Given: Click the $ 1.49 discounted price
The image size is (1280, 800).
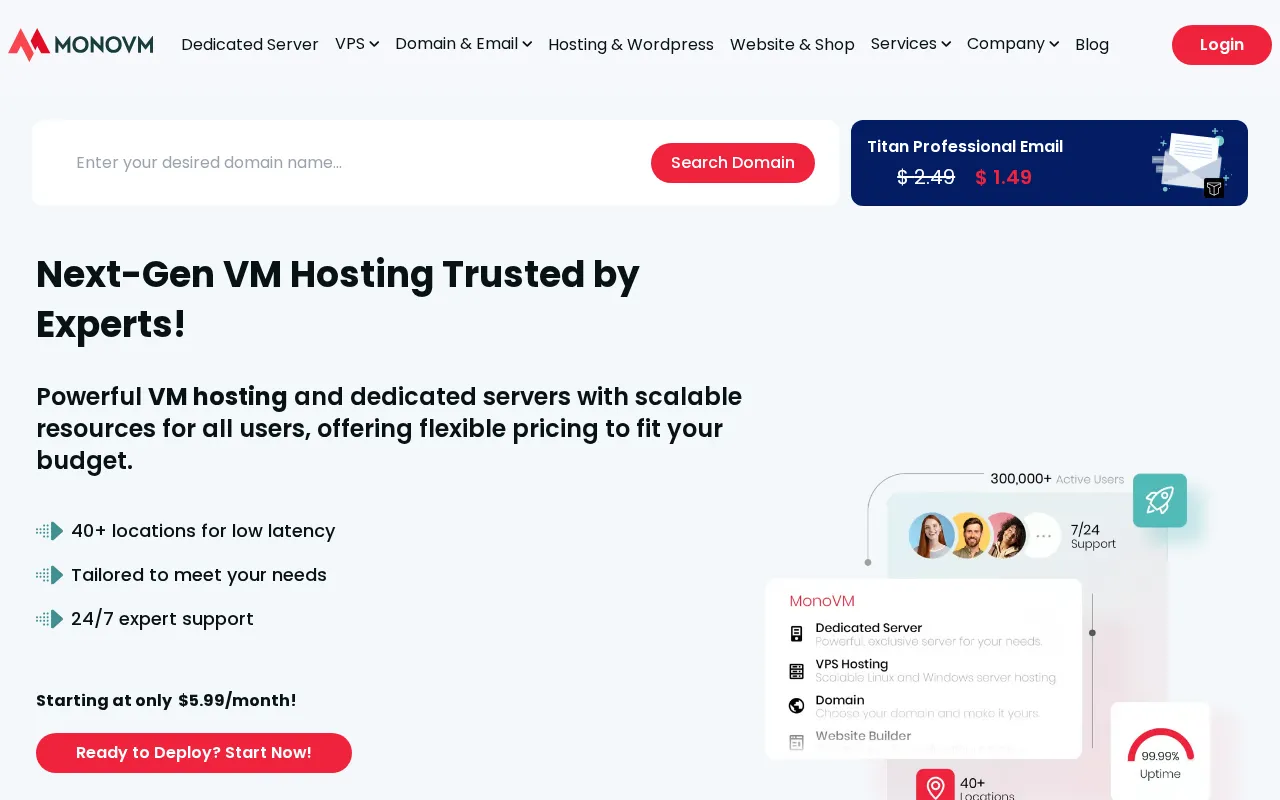Looking at the screenshot, I should tap(1003, 178).
